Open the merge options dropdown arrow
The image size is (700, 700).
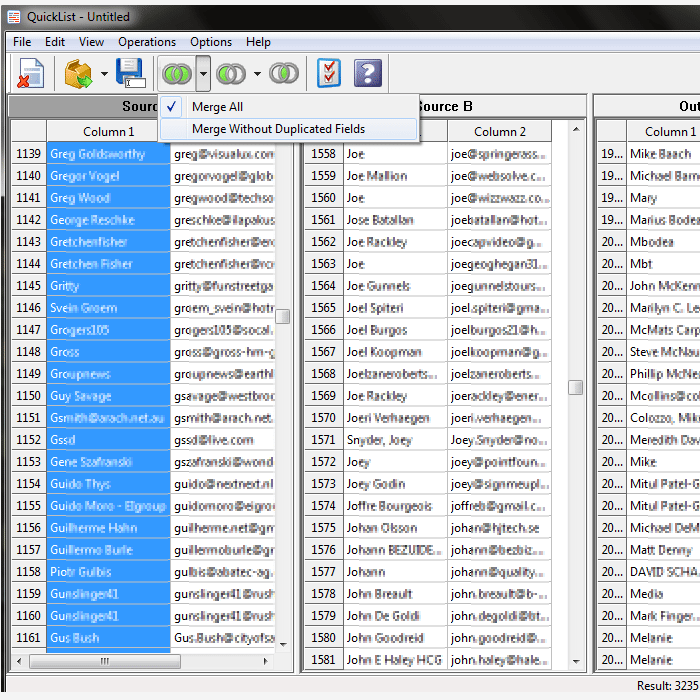pos(203,74)
